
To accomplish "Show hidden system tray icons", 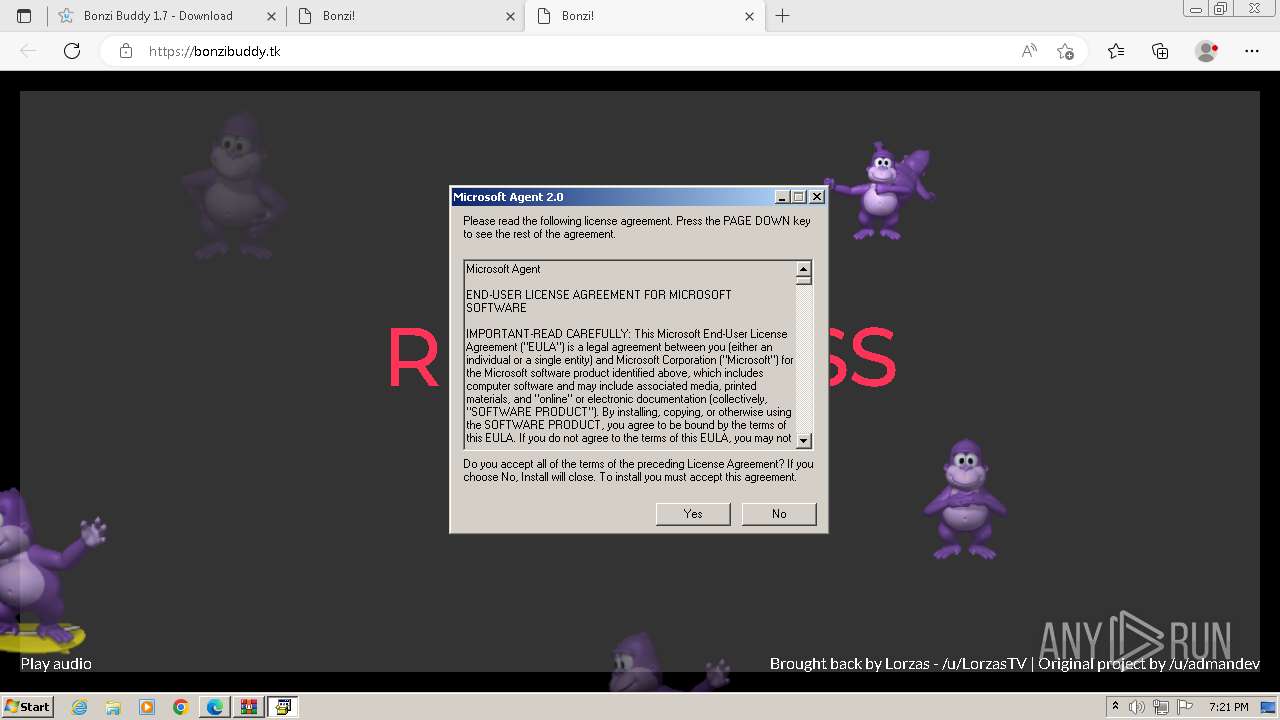I will click(1115, 707).
